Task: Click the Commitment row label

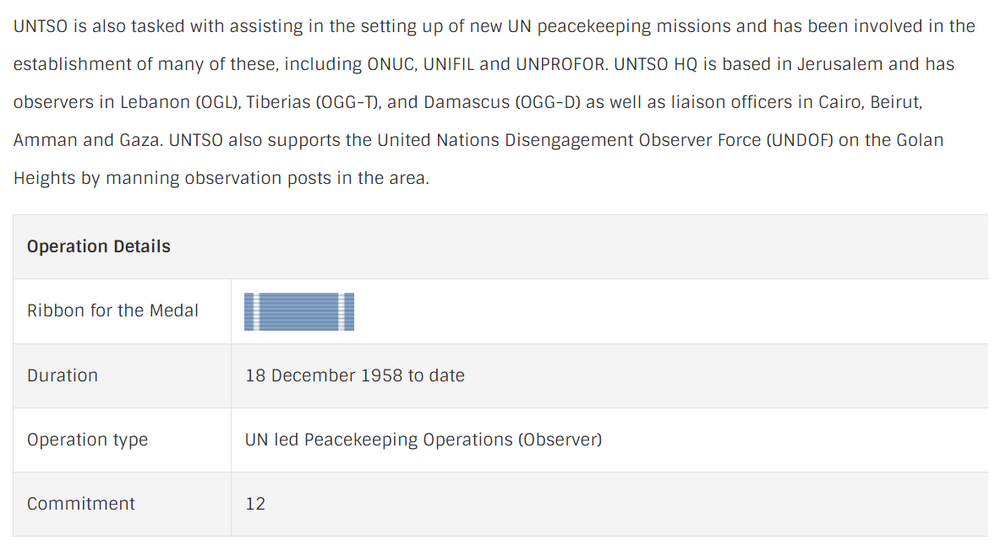Action: click(x=81, y=504)
